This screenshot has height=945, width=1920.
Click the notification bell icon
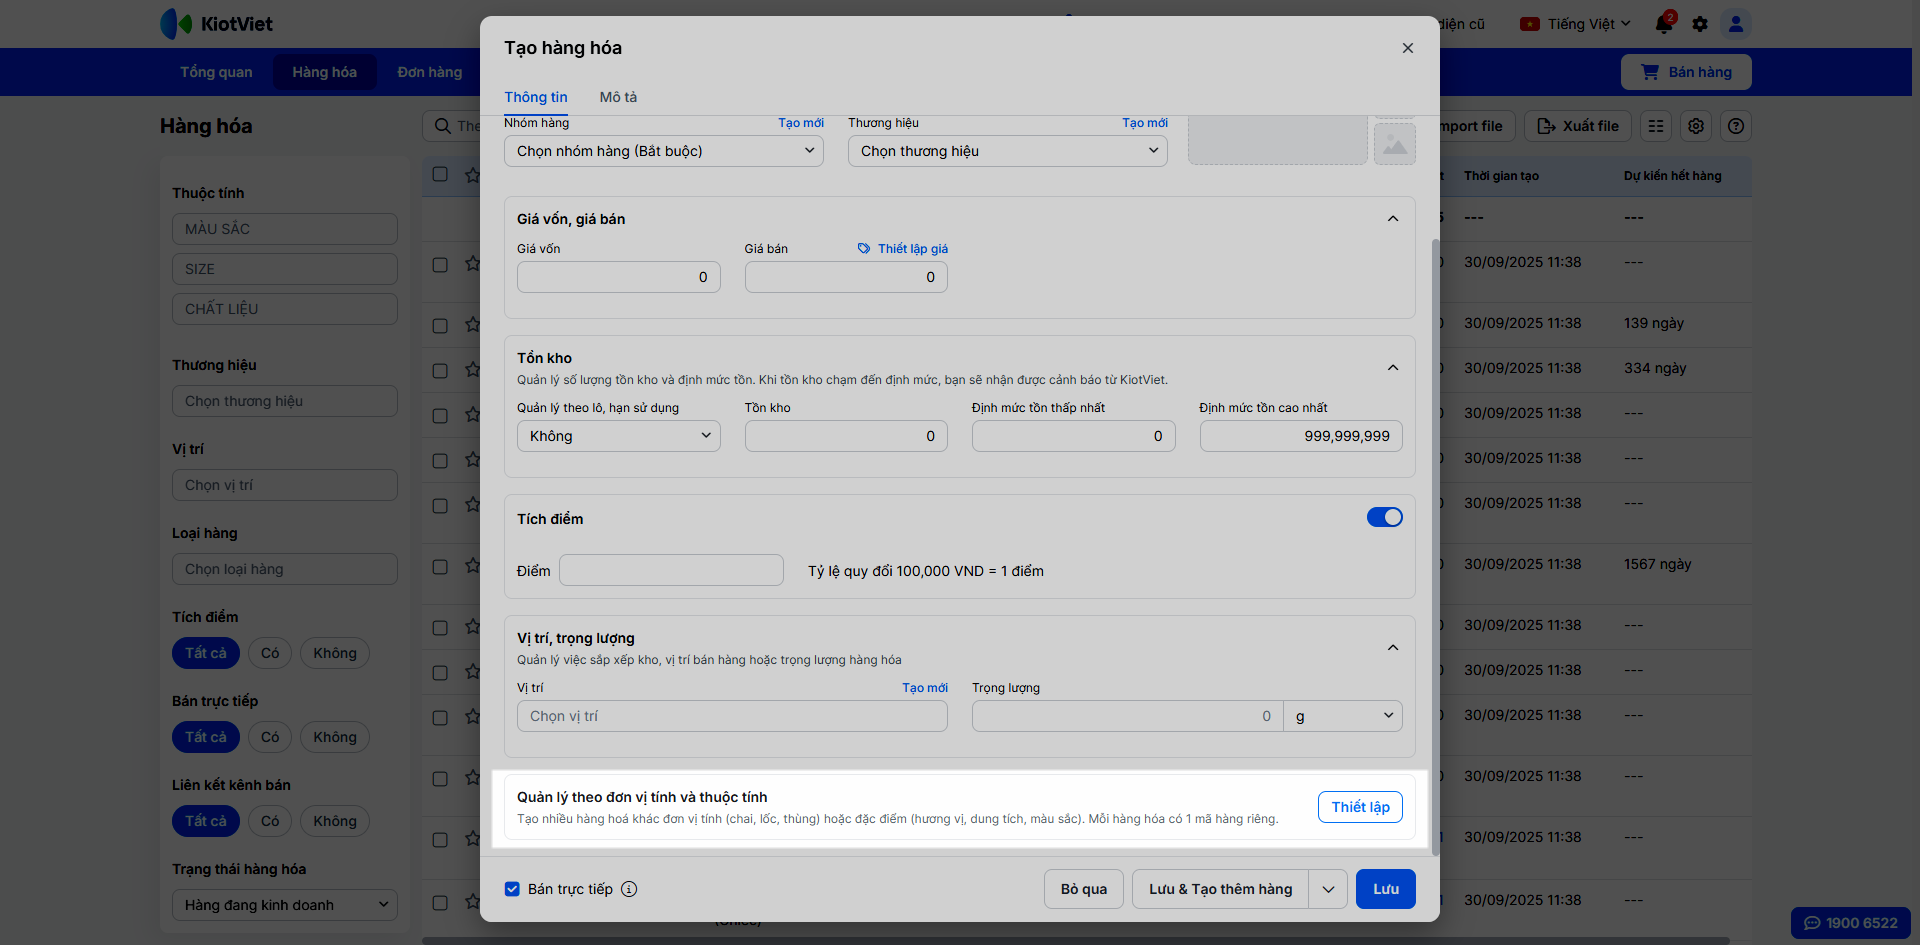coord(1664,24)
